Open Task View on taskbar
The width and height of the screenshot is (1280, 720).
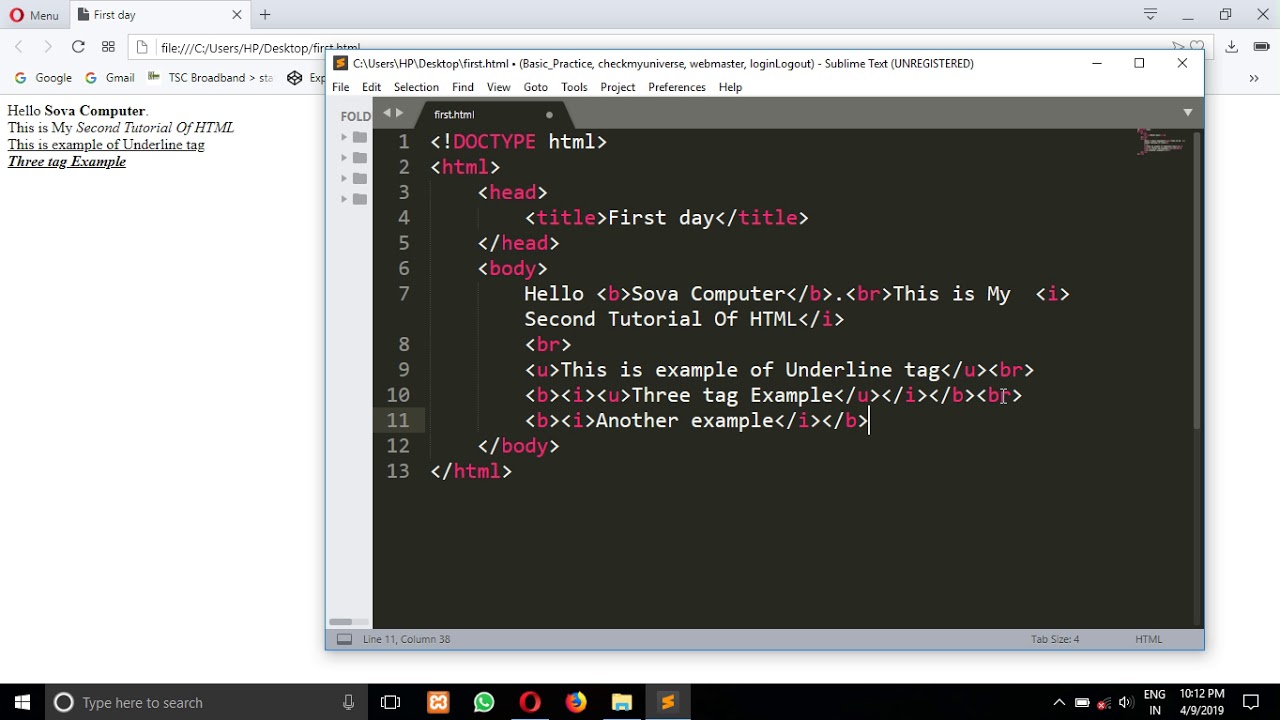click(x=390, y=703)
